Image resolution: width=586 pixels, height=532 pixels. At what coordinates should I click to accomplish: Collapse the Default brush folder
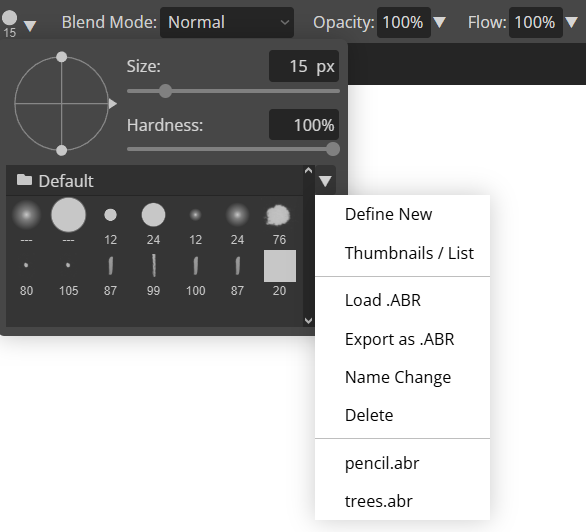click(x=154, y=181)
